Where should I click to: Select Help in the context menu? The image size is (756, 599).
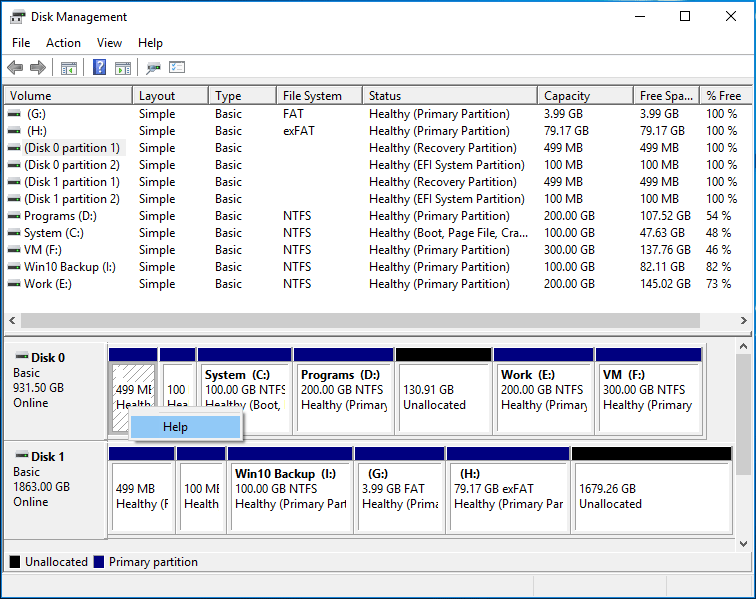coord(176,427)
